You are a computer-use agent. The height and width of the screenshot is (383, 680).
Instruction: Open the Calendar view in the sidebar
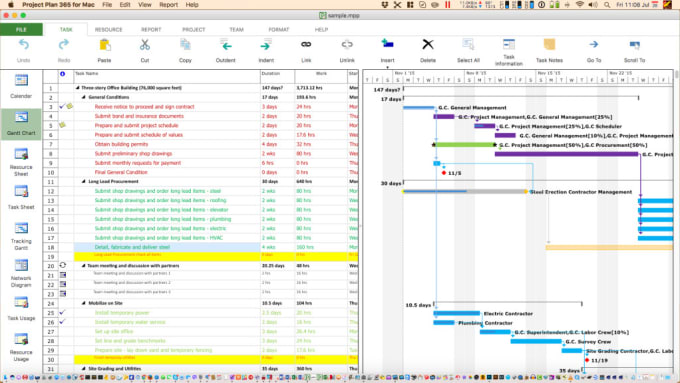point(21,86)
